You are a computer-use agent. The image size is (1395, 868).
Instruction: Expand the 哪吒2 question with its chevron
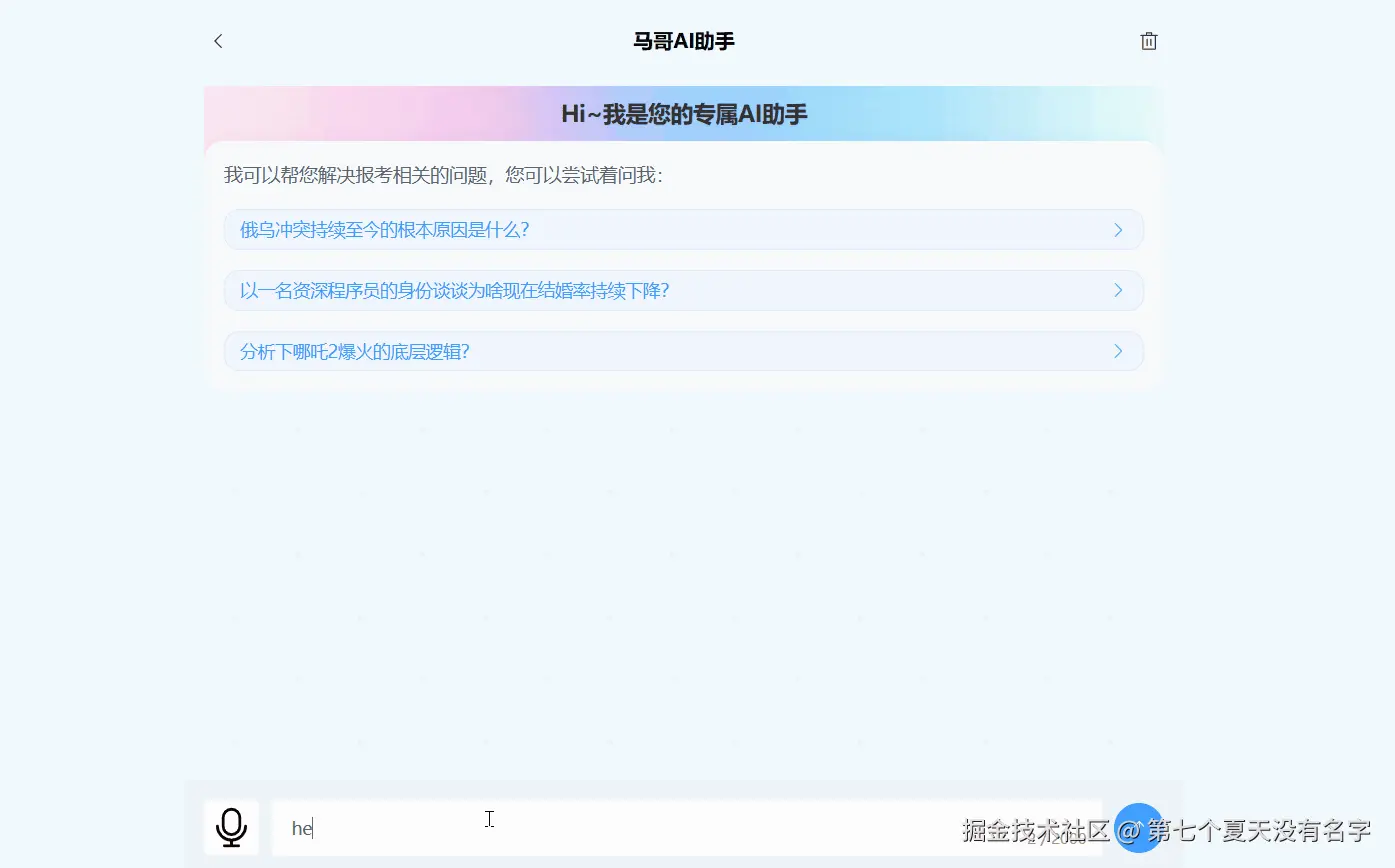tap(1118, 351)
